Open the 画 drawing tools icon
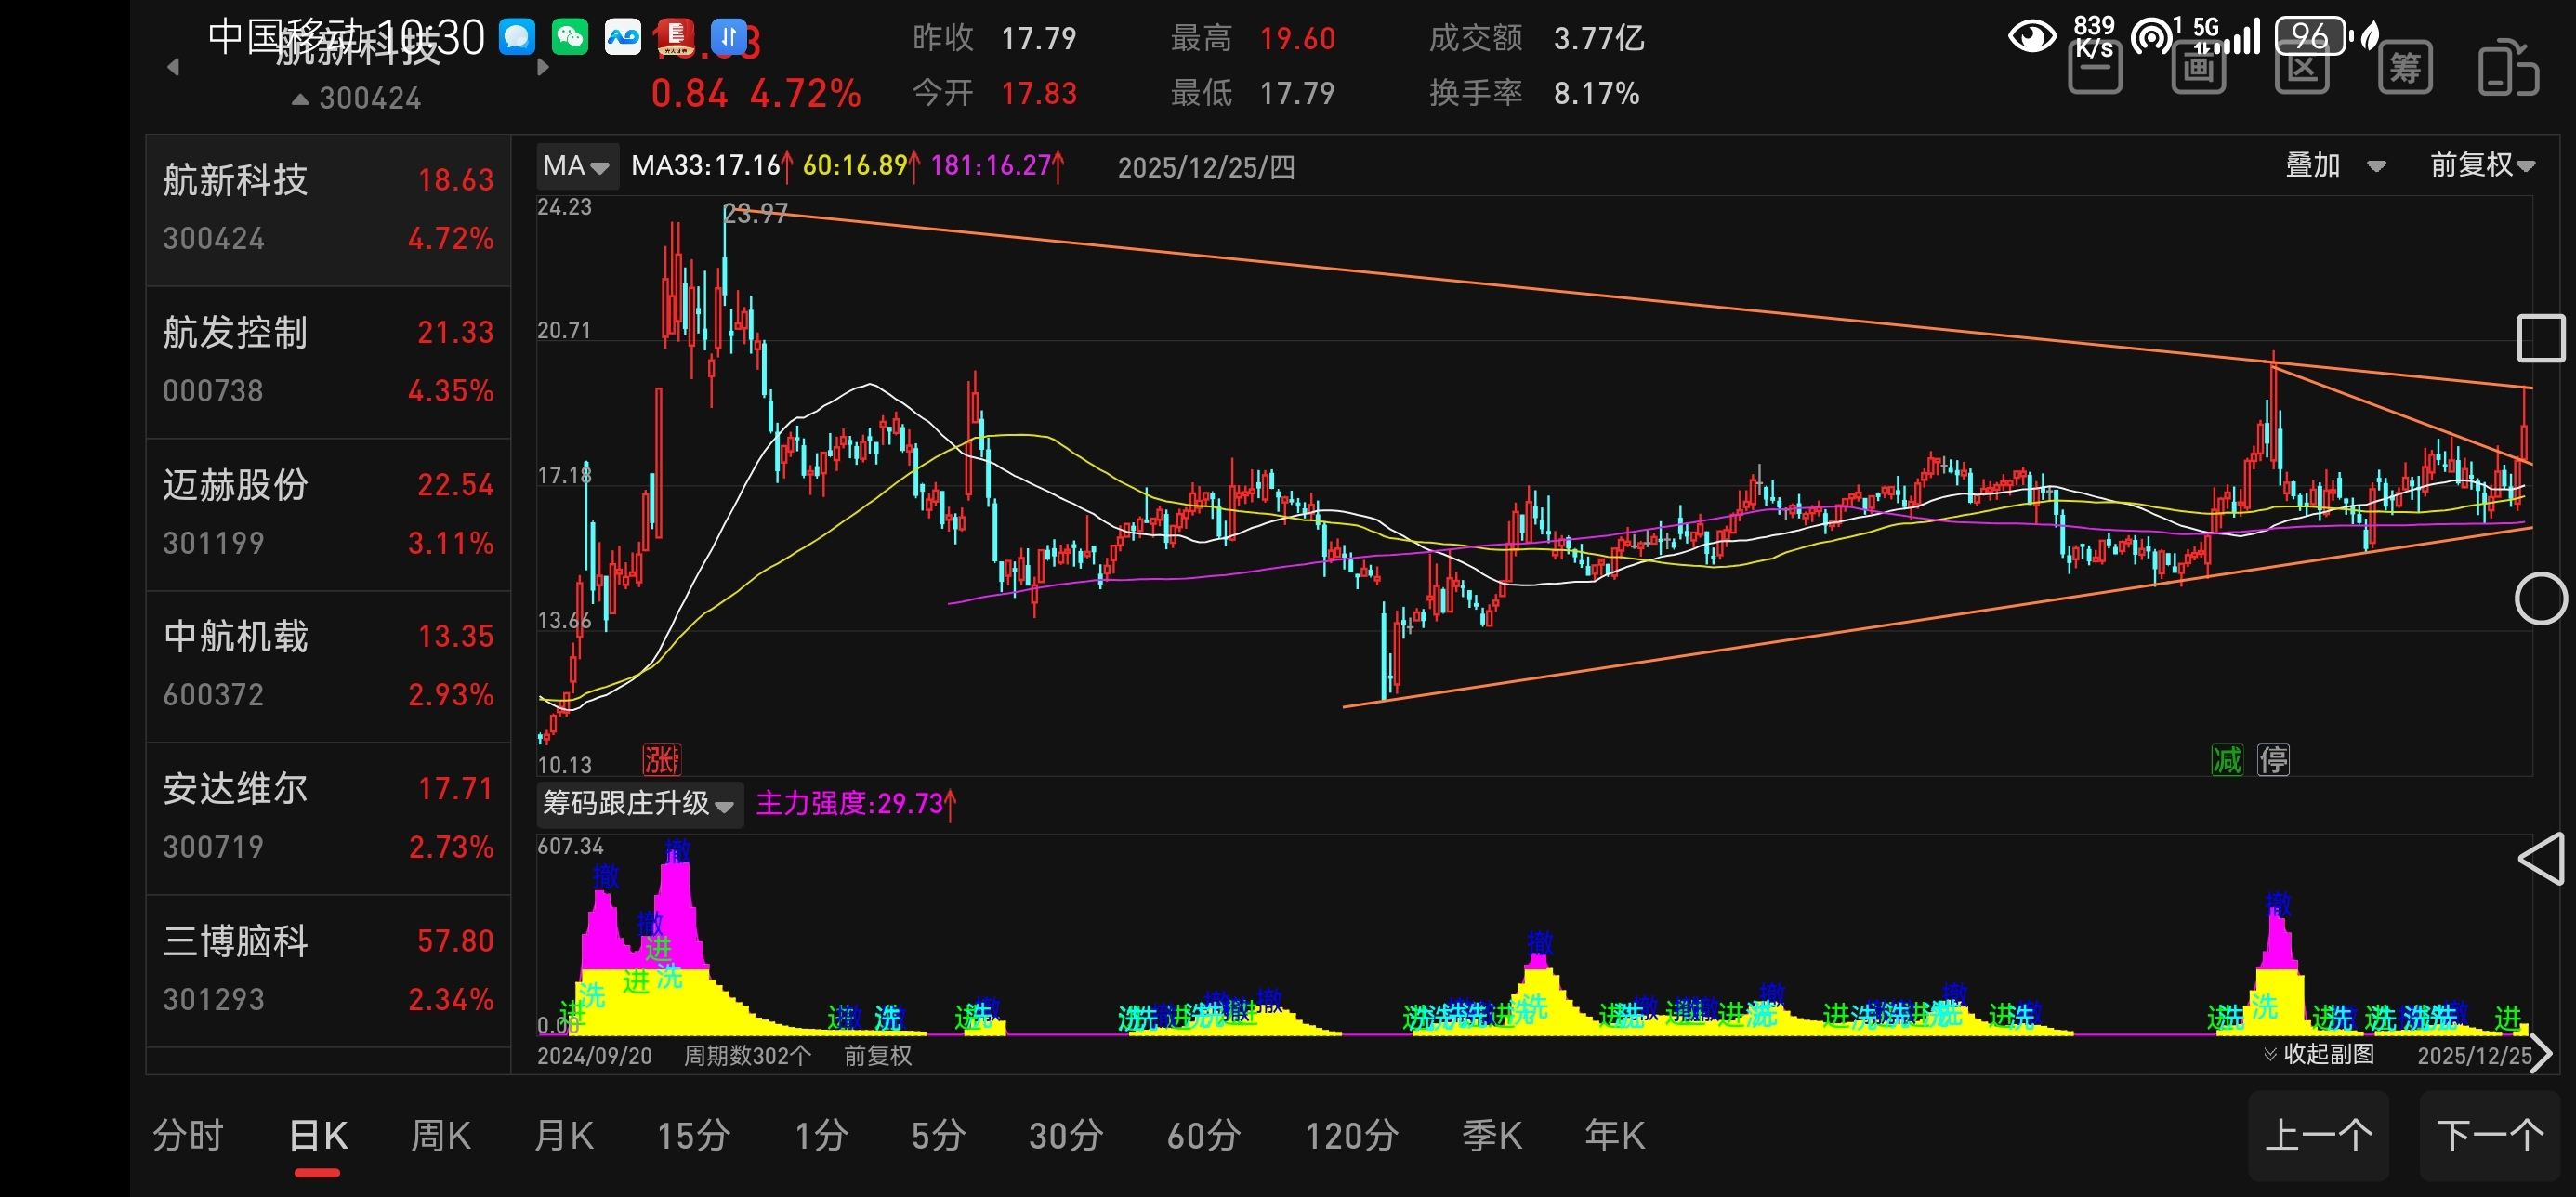This screenshot has height=1197, width=2576. (2198, 68)
